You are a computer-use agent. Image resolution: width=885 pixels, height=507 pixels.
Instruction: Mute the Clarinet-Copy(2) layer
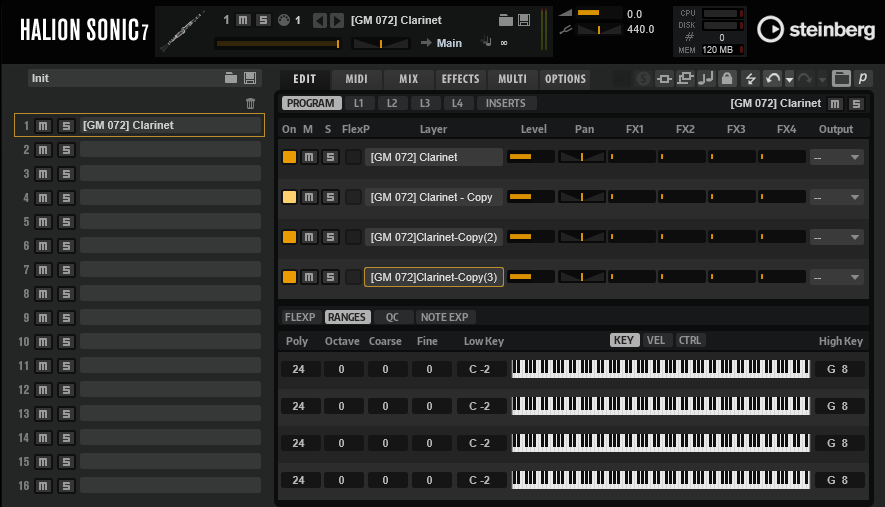[309, 237]
